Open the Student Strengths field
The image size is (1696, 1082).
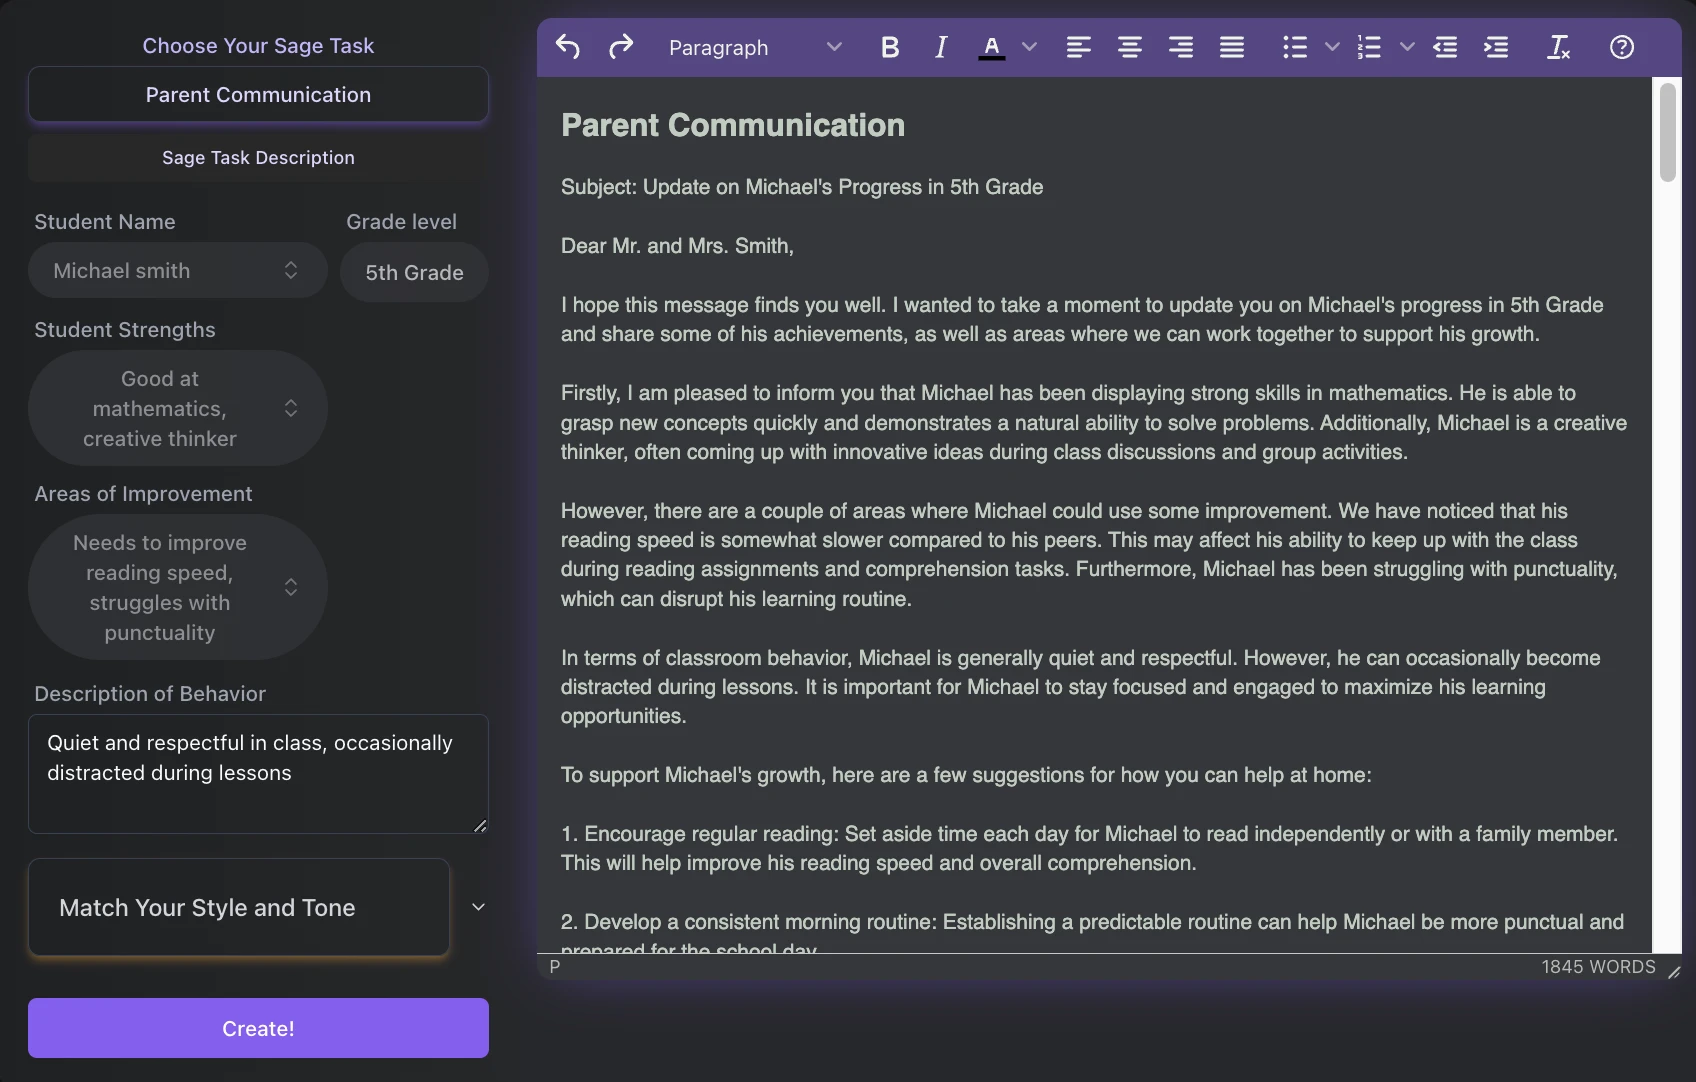pyautogui.click(x=178, y=408)
